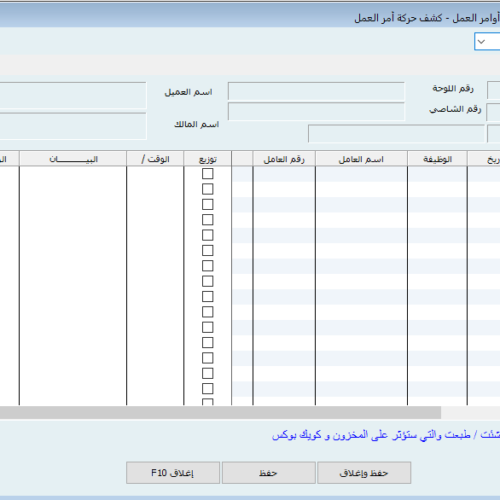Screen dimensions: 500x500
Task: Click the horizontal scrollbar under the grid
Action: click(220, 412)
